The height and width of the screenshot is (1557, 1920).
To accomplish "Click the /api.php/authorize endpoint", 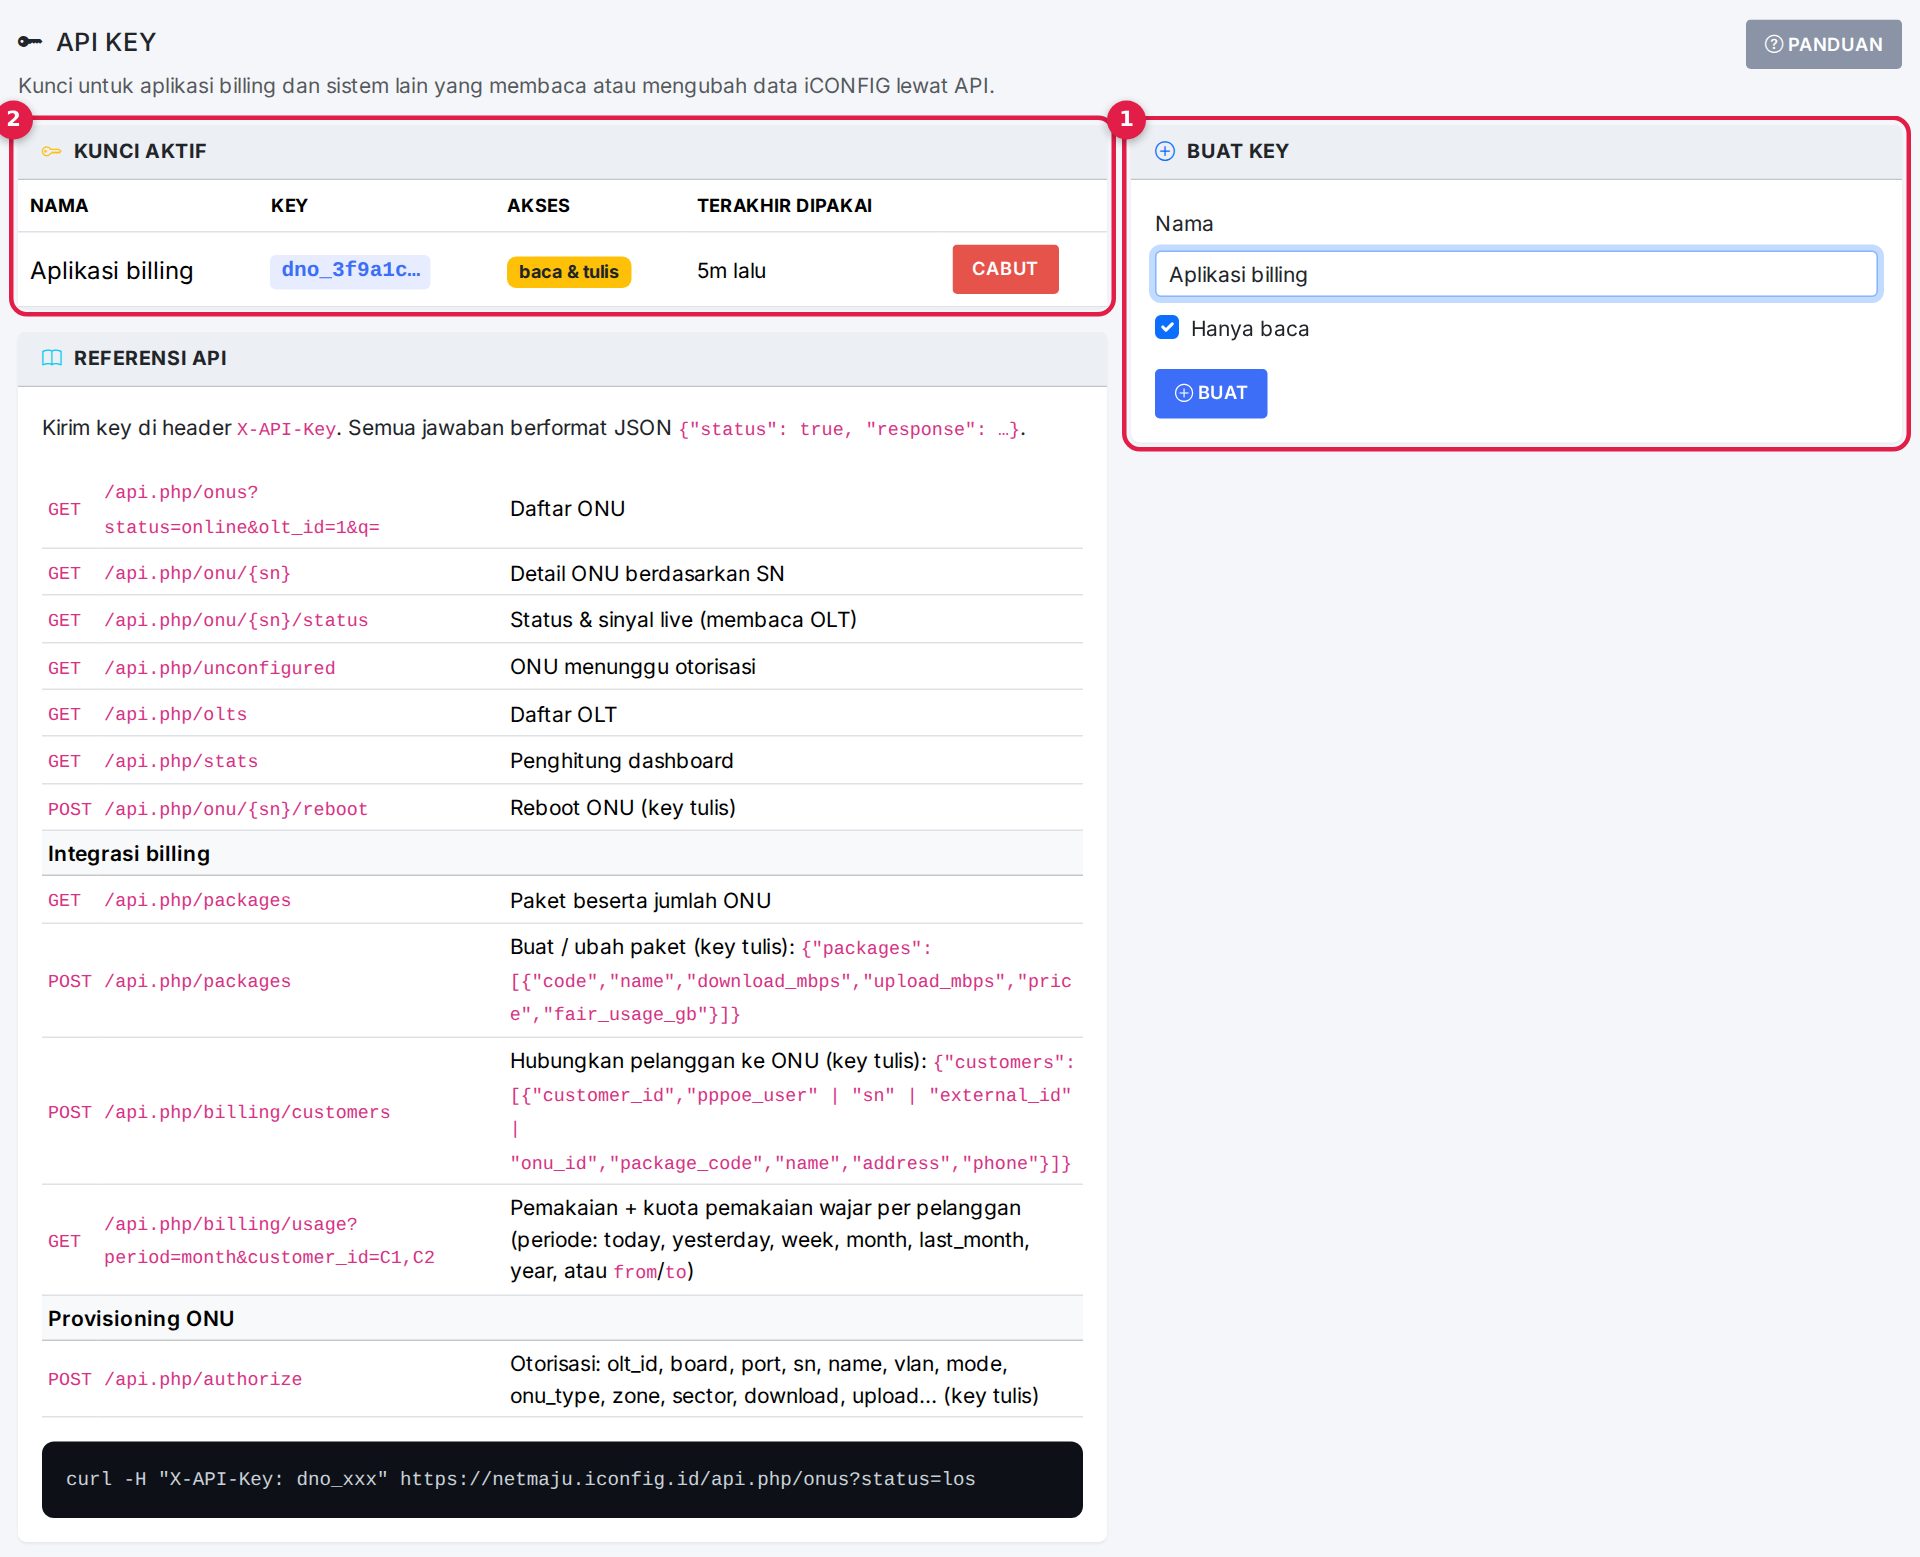I will pos(203,1379).
